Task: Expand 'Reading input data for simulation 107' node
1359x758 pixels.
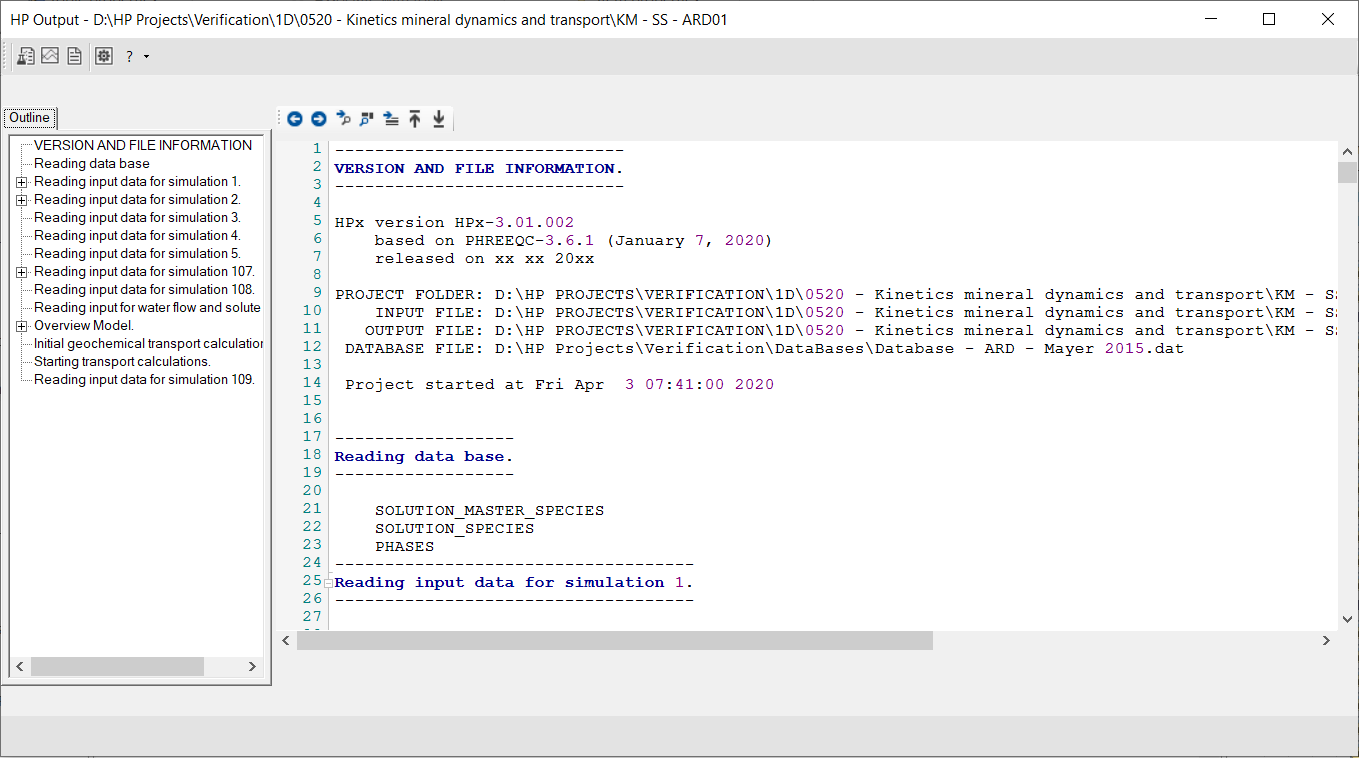Action: [21, 272]
